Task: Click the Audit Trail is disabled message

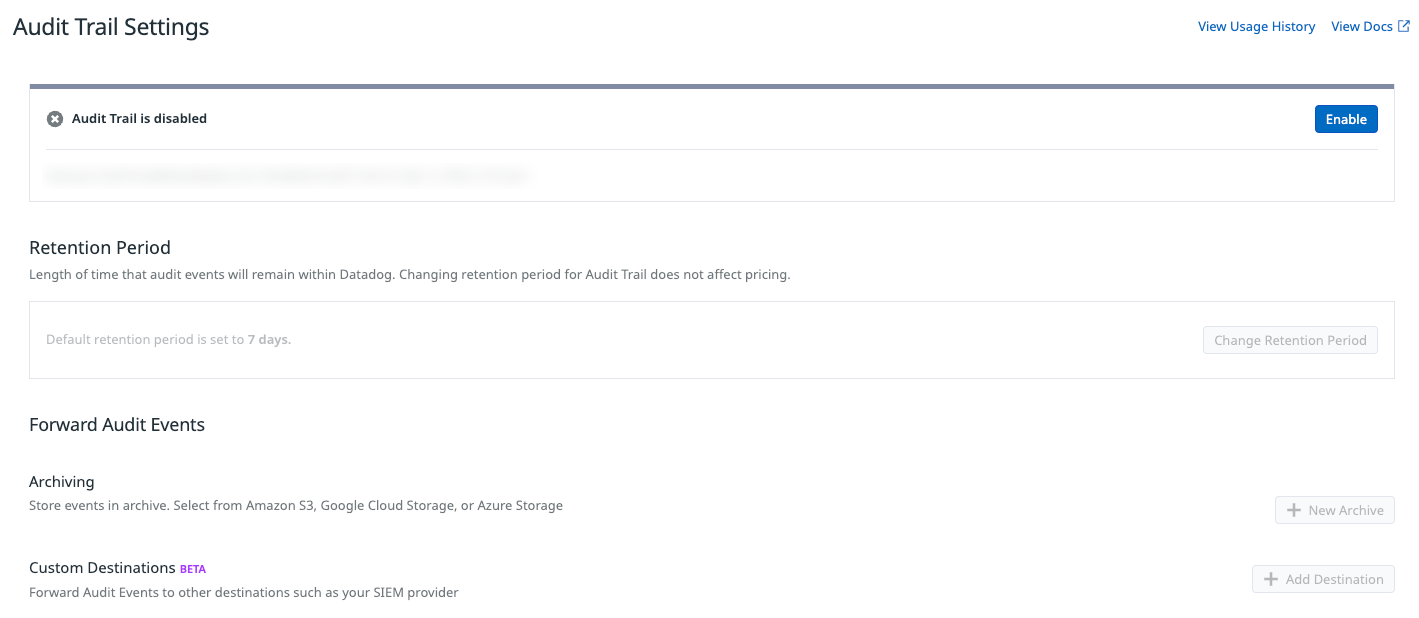Action: tap(139, 119)
